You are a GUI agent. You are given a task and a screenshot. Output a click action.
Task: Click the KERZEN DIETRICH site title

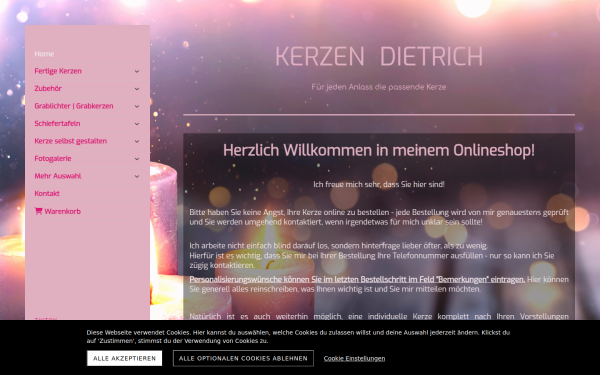tap(379, 56)
